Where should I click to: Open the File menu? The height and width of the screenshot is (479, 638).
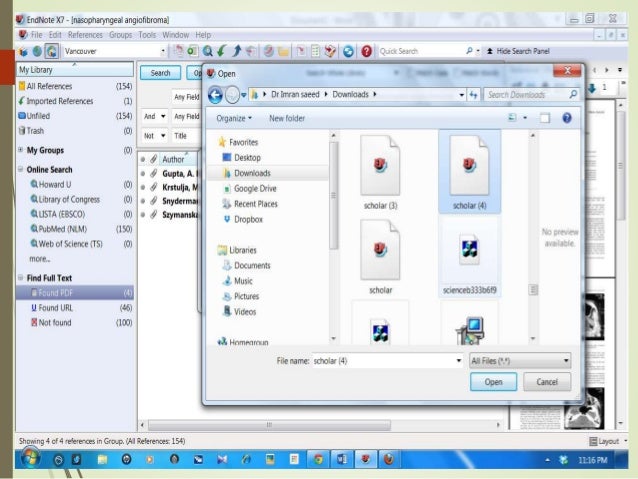(x=37, y=35)
